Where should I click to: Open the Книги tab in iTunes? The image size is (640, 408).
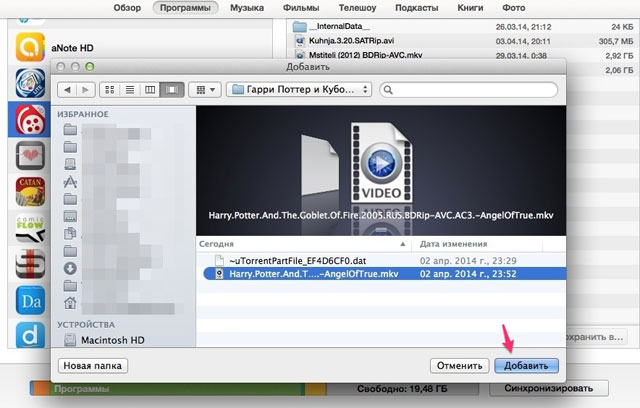pos(470,8)
